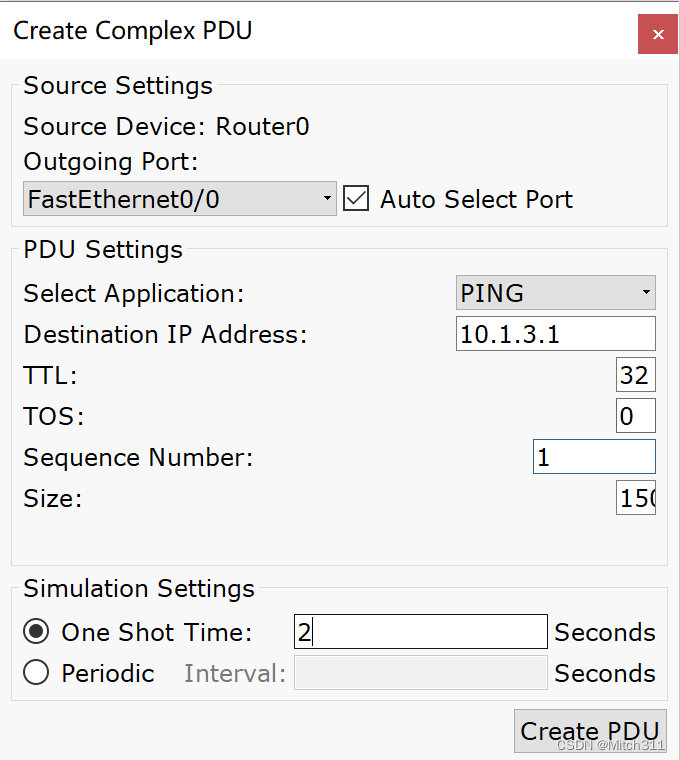Click the One Shot Time label
This screenshot has height=760, width=680.
click(156, 632)
